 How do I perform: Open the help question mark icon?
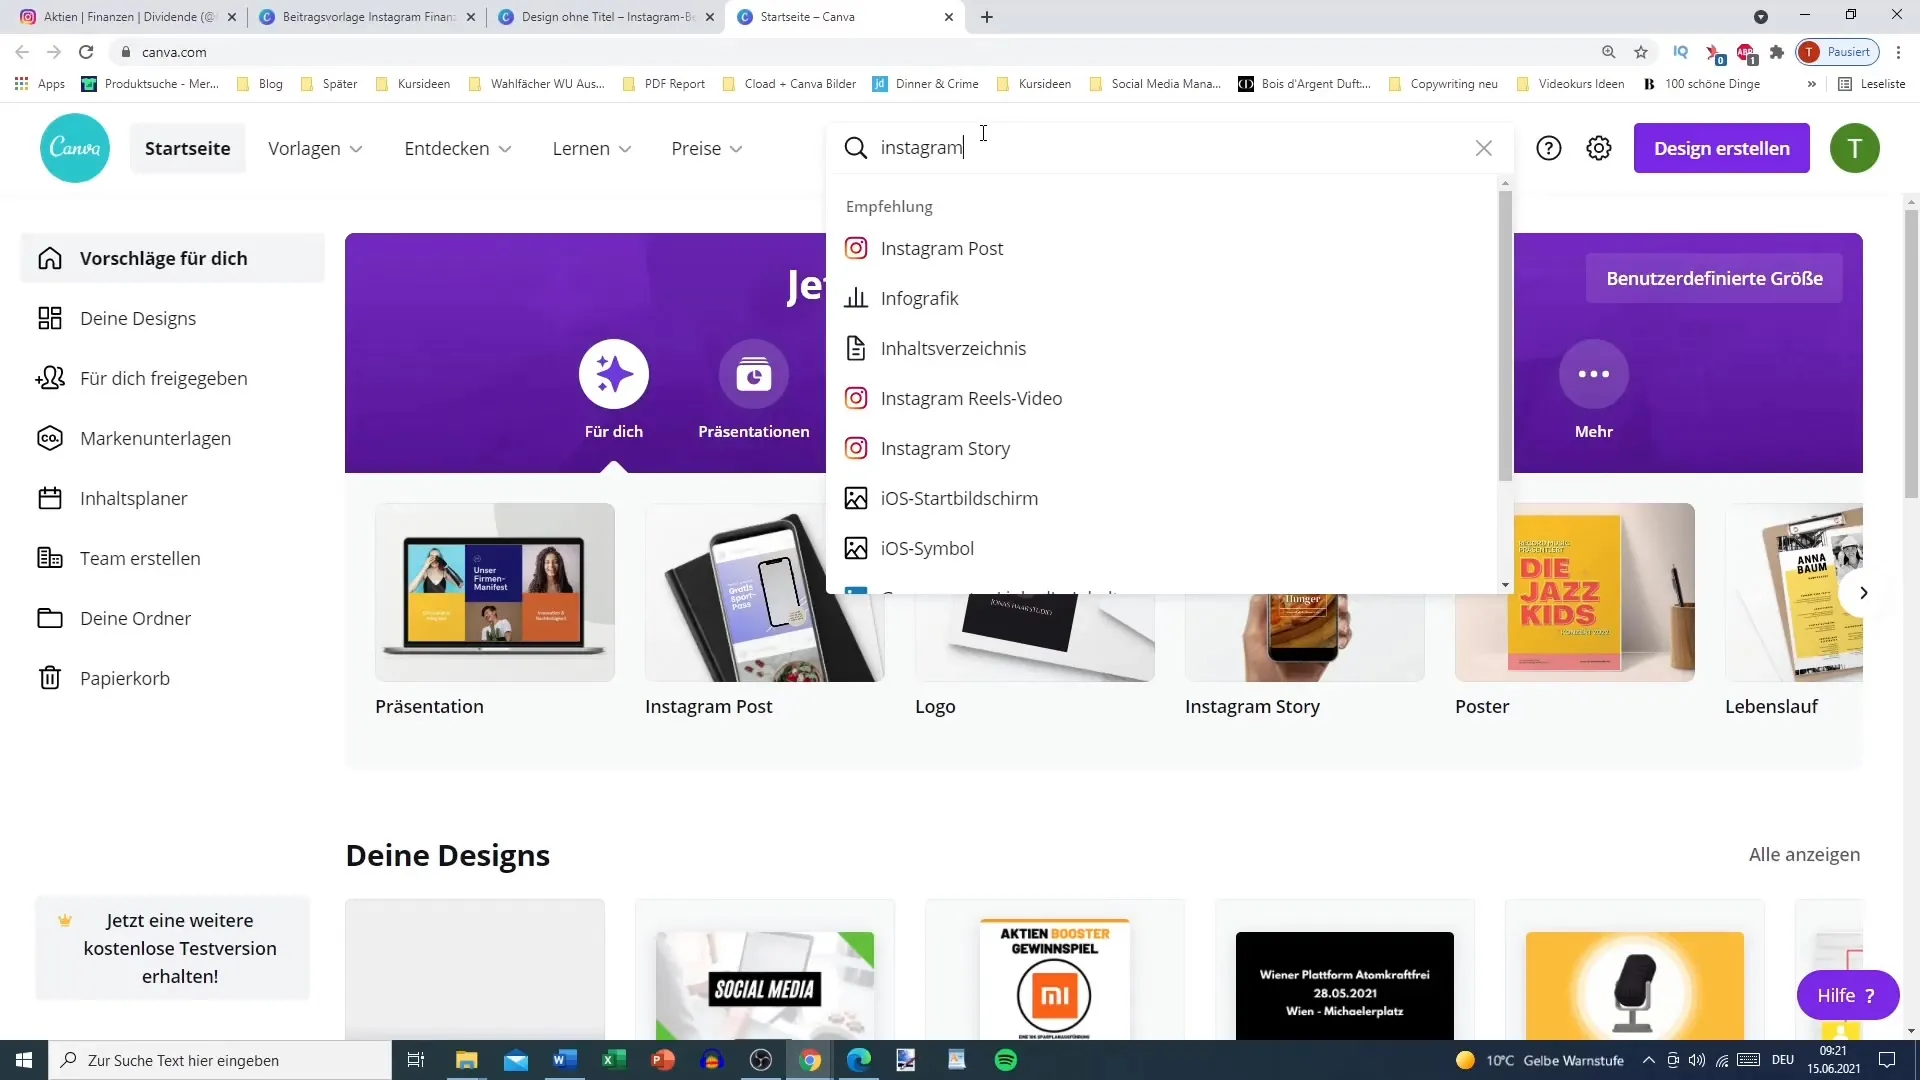(1549, 148)
